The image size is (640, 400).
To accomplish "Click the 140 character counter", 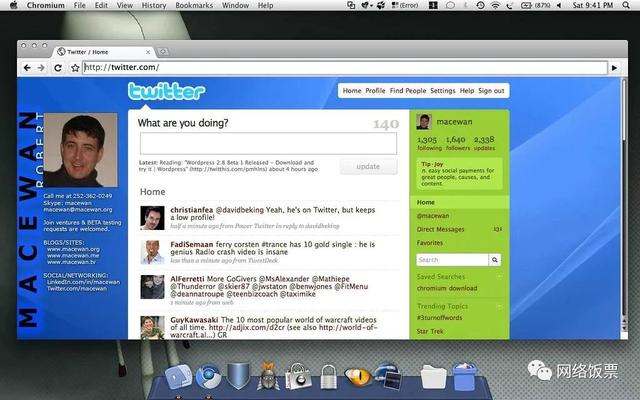I will click(x=386, y=124).
